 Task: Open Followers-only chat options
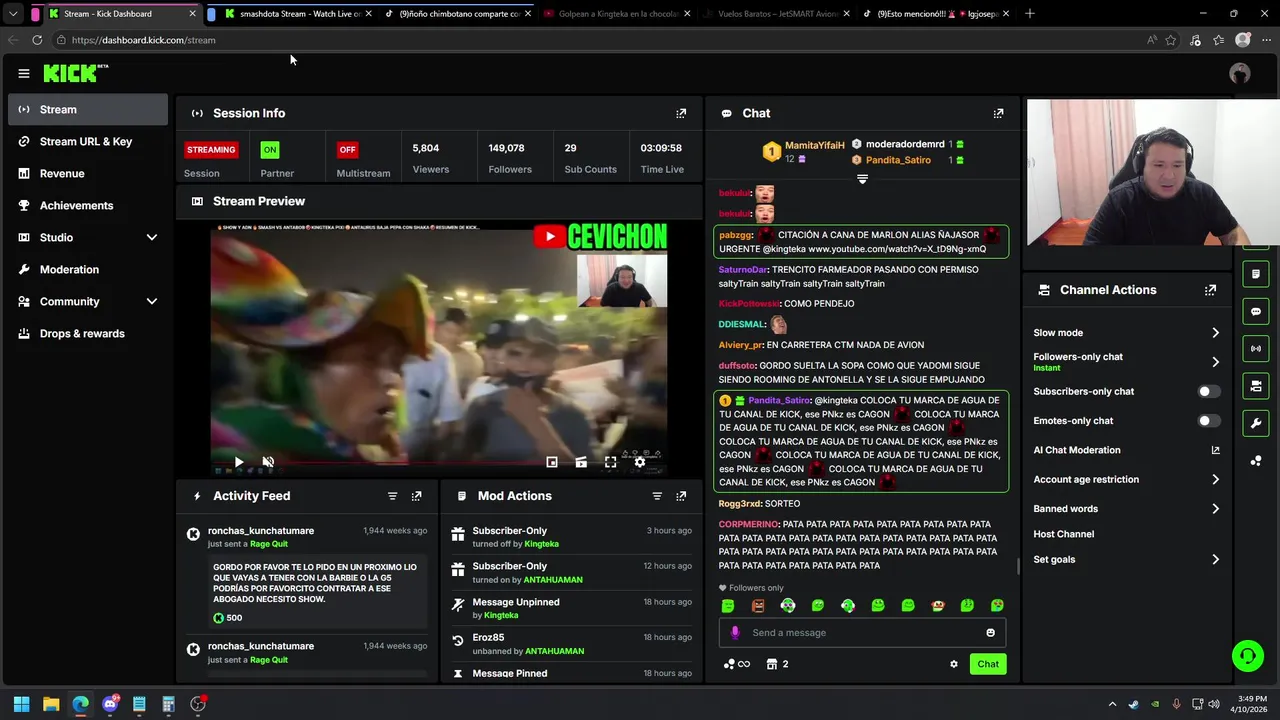(1126, 362)
